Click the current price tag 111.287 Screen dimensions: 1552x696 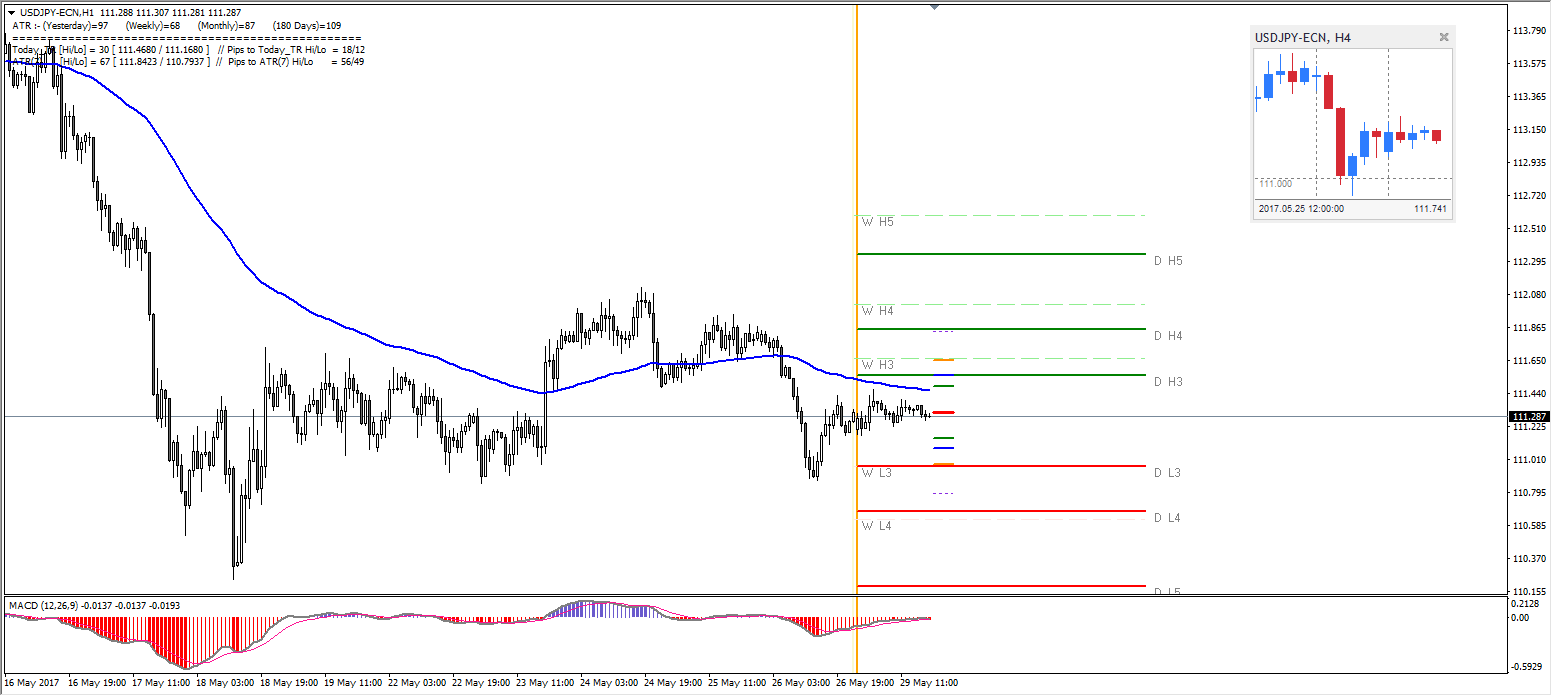[1530, 416]
